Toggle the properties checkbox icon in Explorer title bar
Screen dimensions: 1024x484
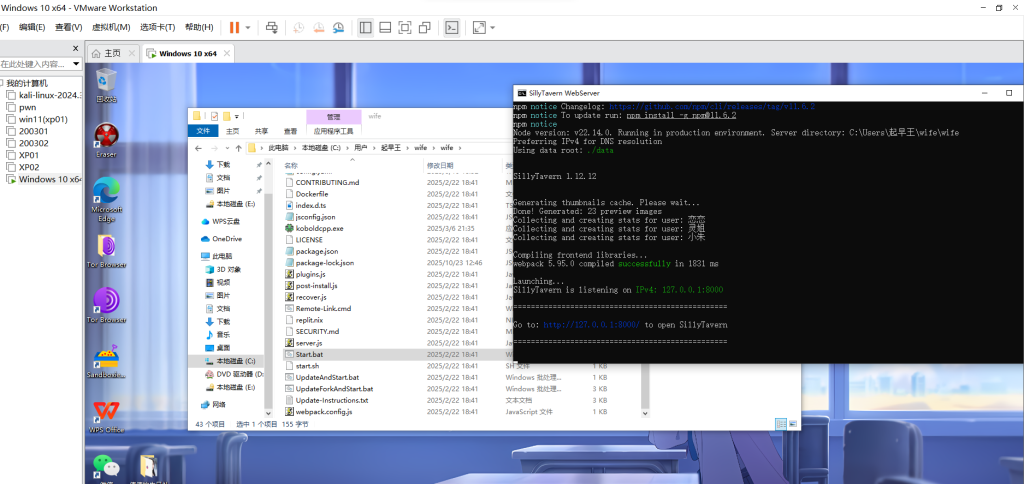coord(213,115)
